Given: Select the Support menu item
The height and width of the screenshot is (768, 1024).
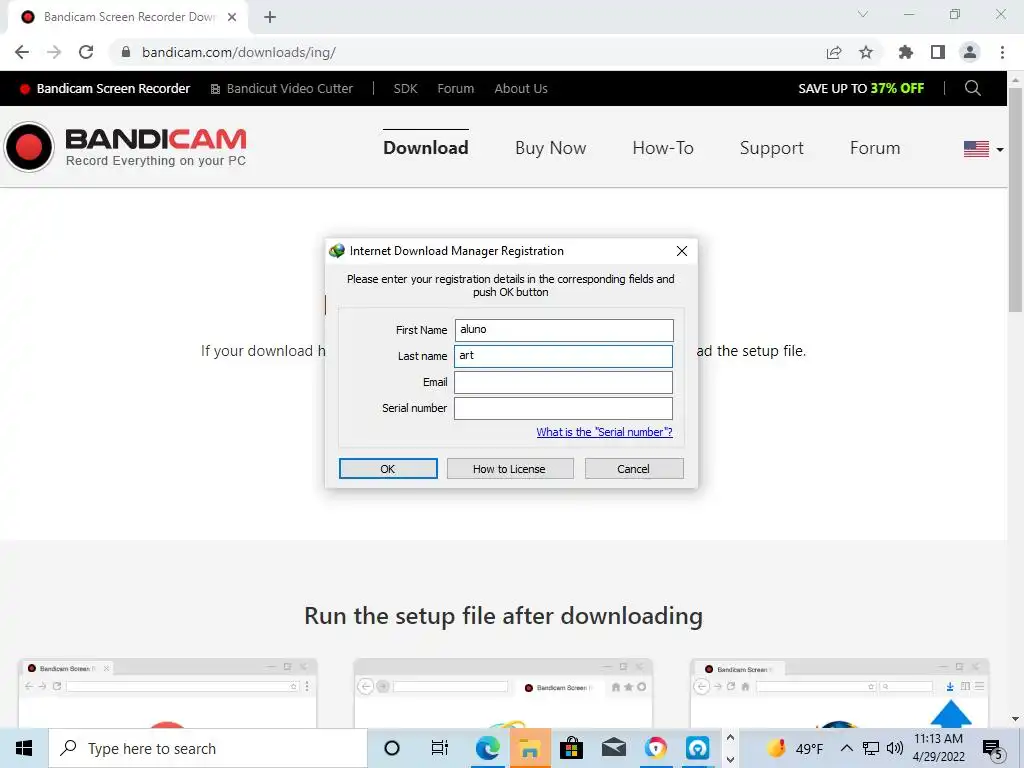Looking at the screenshot, I should 771,148.
